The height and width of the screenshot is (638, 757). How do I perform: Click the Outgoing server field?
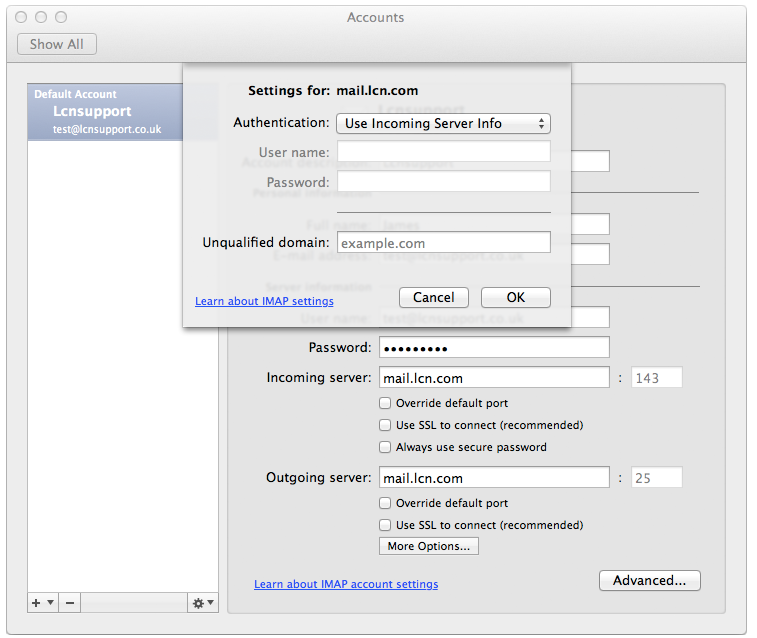point(494,477)
